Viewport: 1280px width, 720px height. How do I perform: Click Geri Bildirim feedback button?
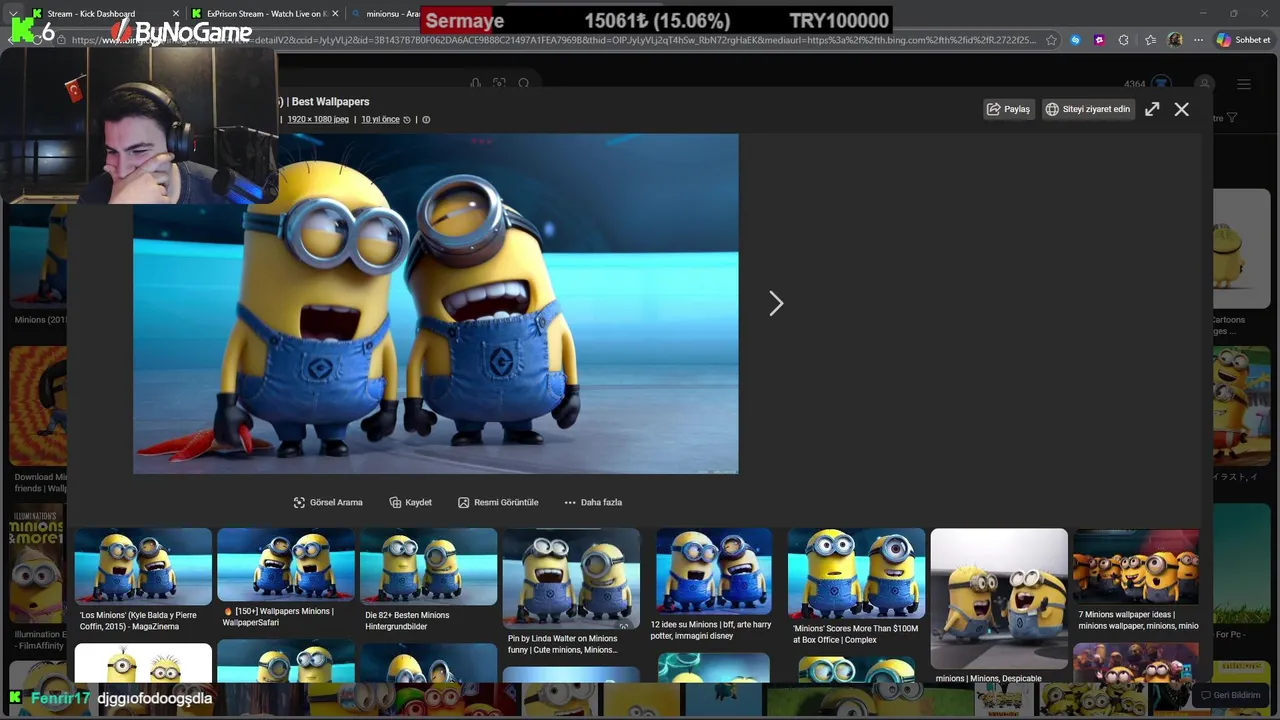click(1230, 695)
